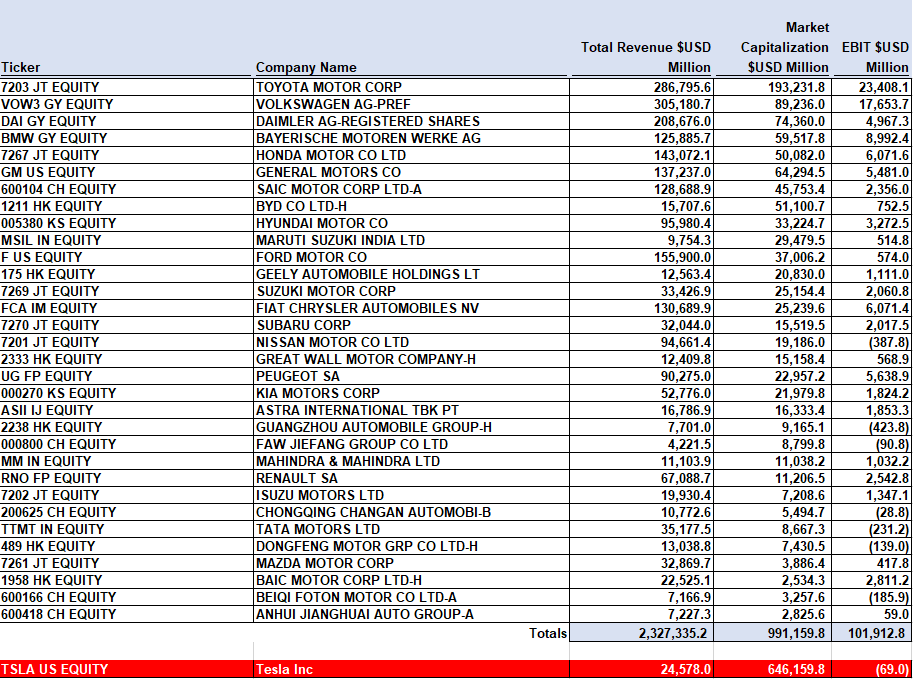The width and height of the screenshot is (913, 679).
Task: Click the GM US EQUITY ticker
Action: click(48, 172)
